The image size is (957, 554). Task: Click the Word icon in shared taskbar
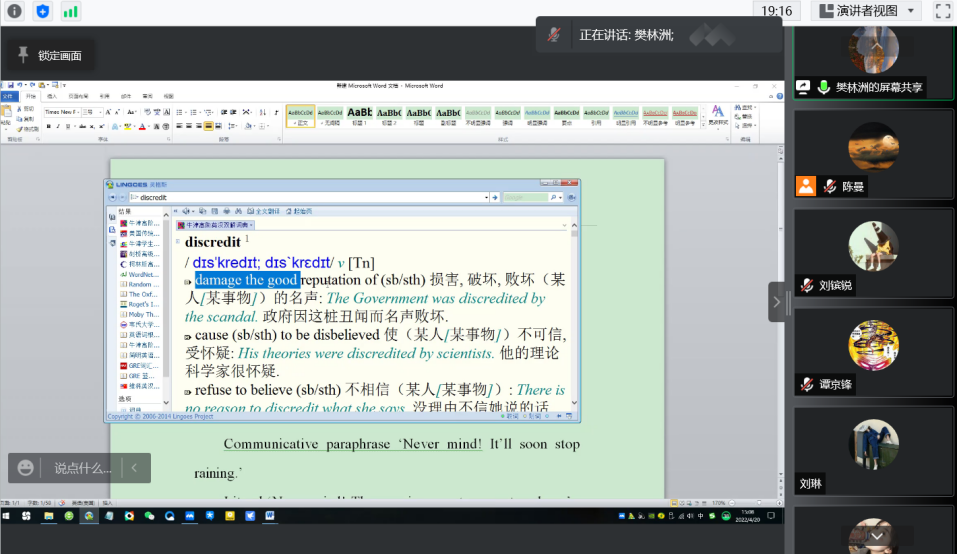click(x=270, y=516)
